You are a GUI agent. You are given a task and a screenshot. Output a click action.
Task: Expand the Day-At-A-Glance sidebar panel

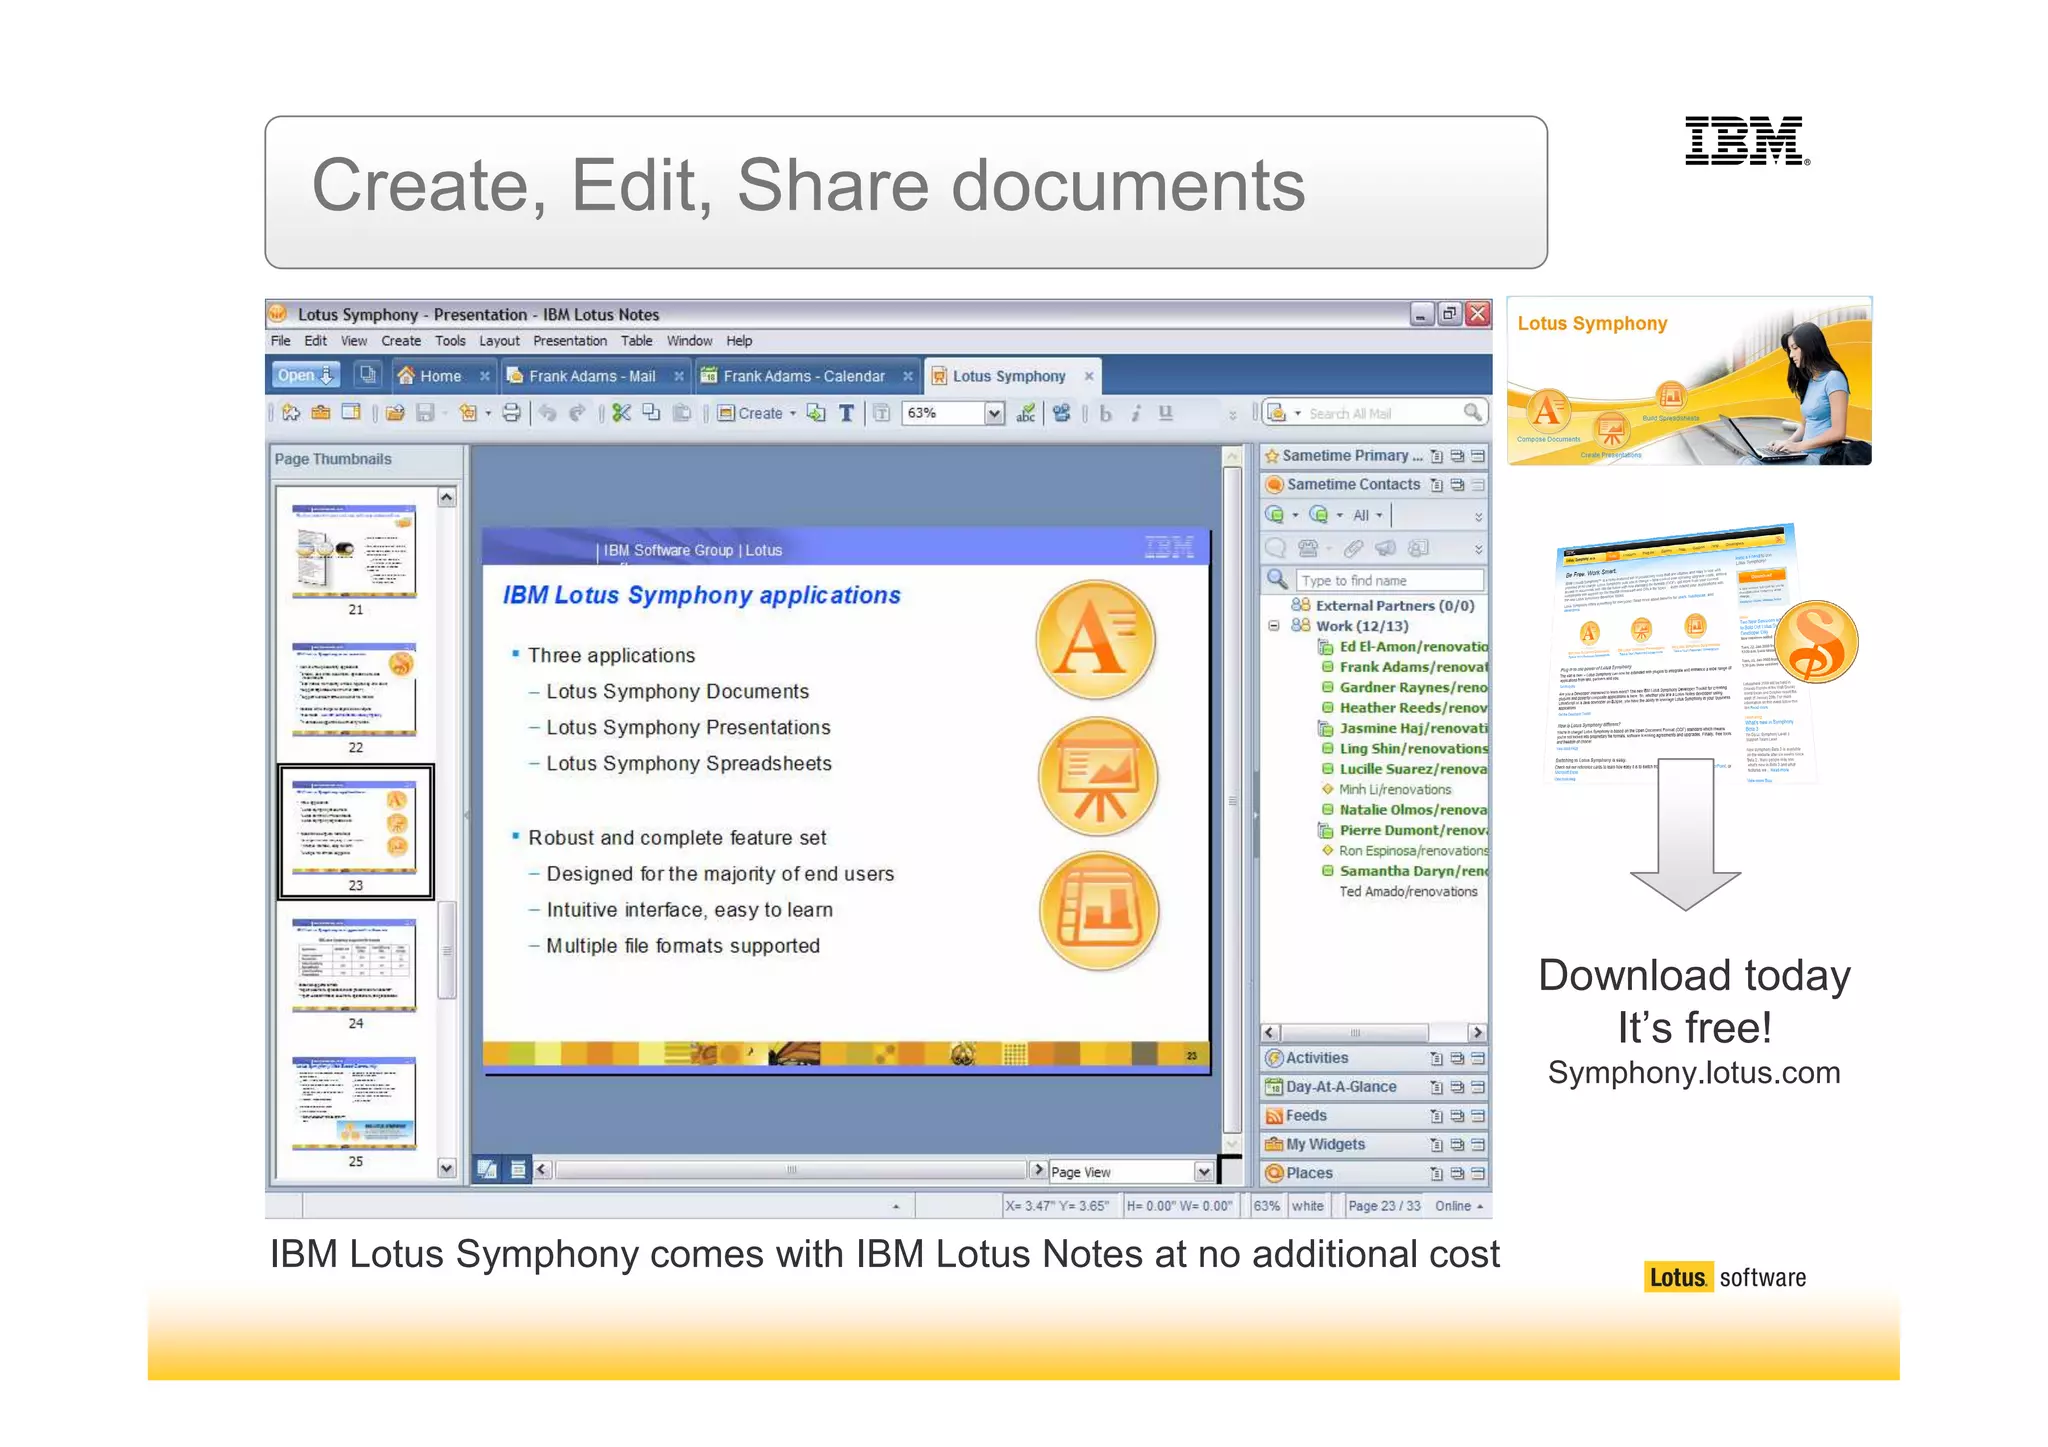(1374, 1087)
